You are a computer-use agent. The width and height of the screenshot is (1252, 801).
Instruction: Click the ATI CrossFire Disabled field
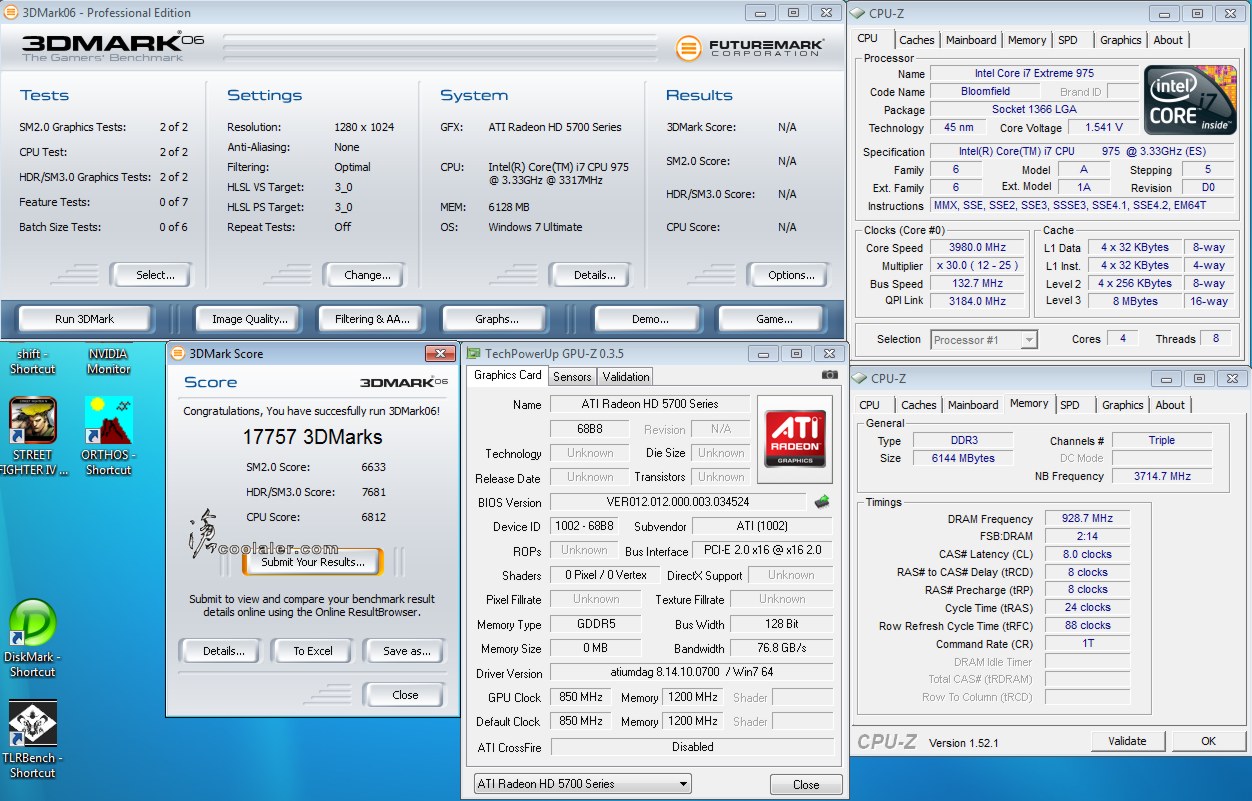pos(692,747)
